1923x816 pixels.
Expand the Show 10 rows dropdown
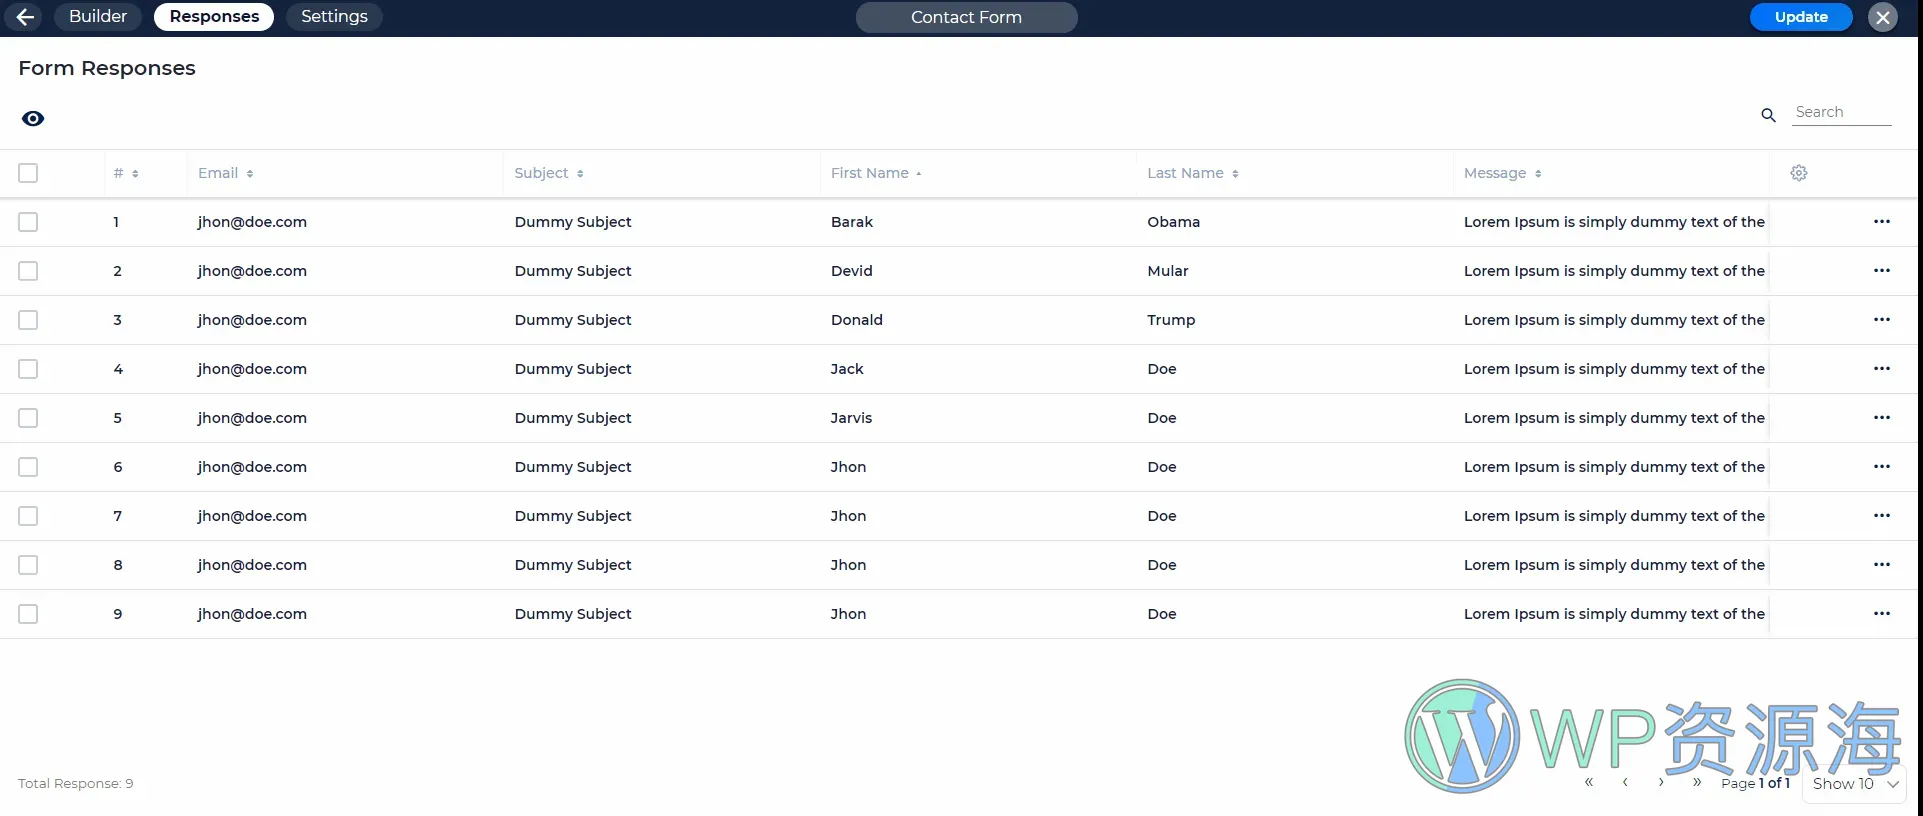[1854, 784]
